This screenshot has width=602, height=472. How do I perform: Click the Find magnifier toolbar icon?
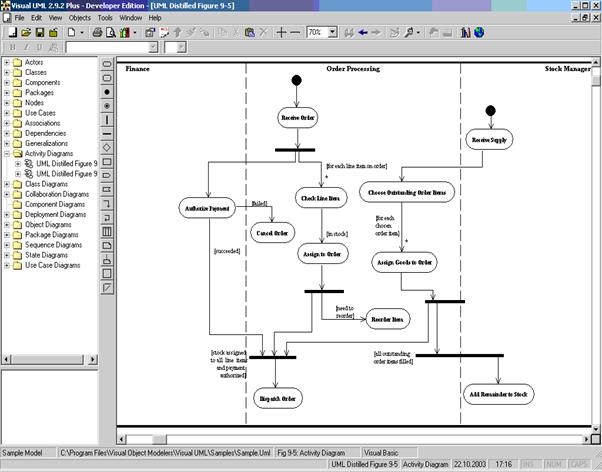tap(408, 33)
